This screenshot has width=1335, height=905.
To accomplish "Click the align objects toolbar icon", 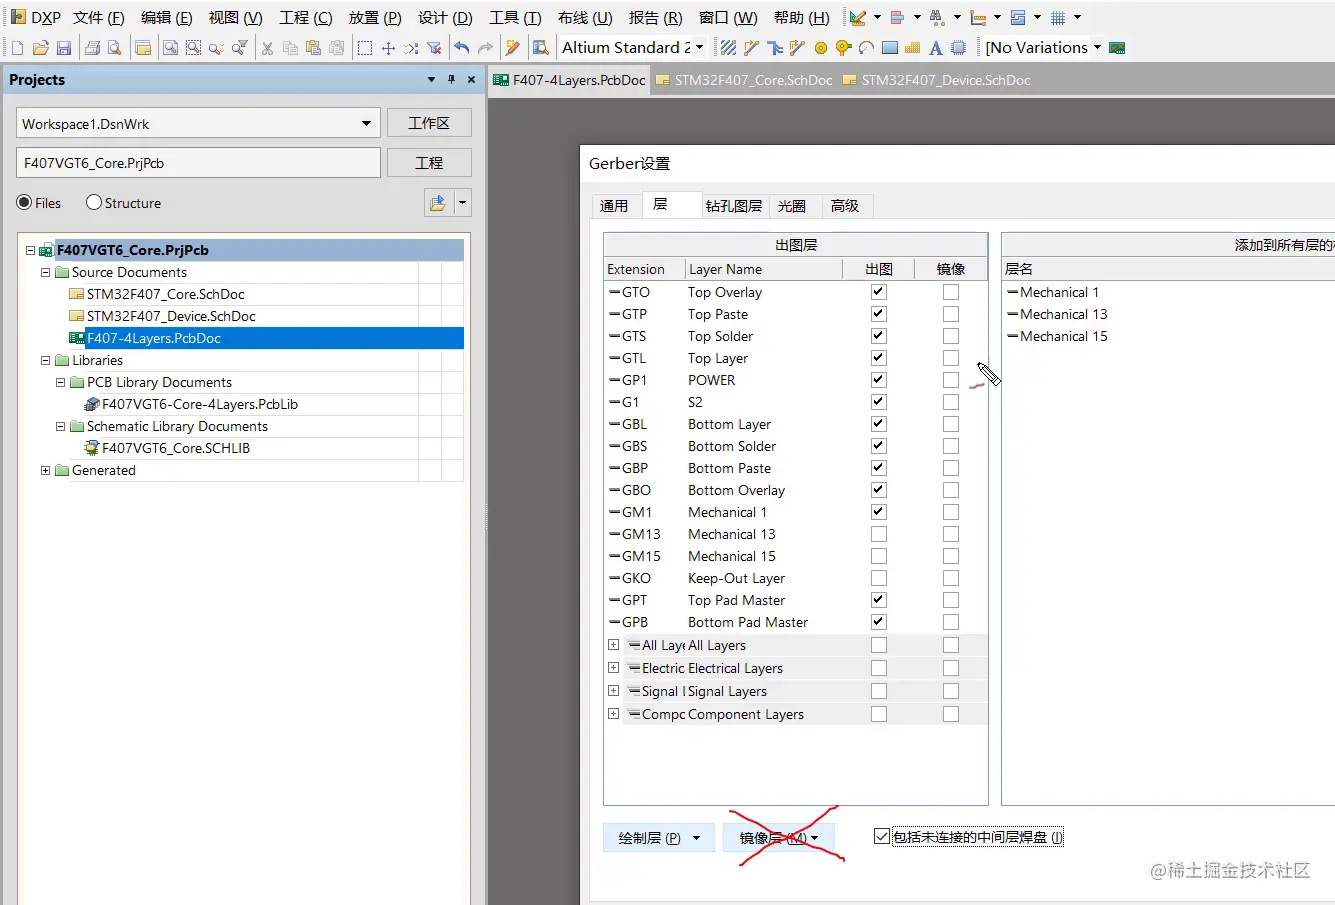I will point(897,17).
